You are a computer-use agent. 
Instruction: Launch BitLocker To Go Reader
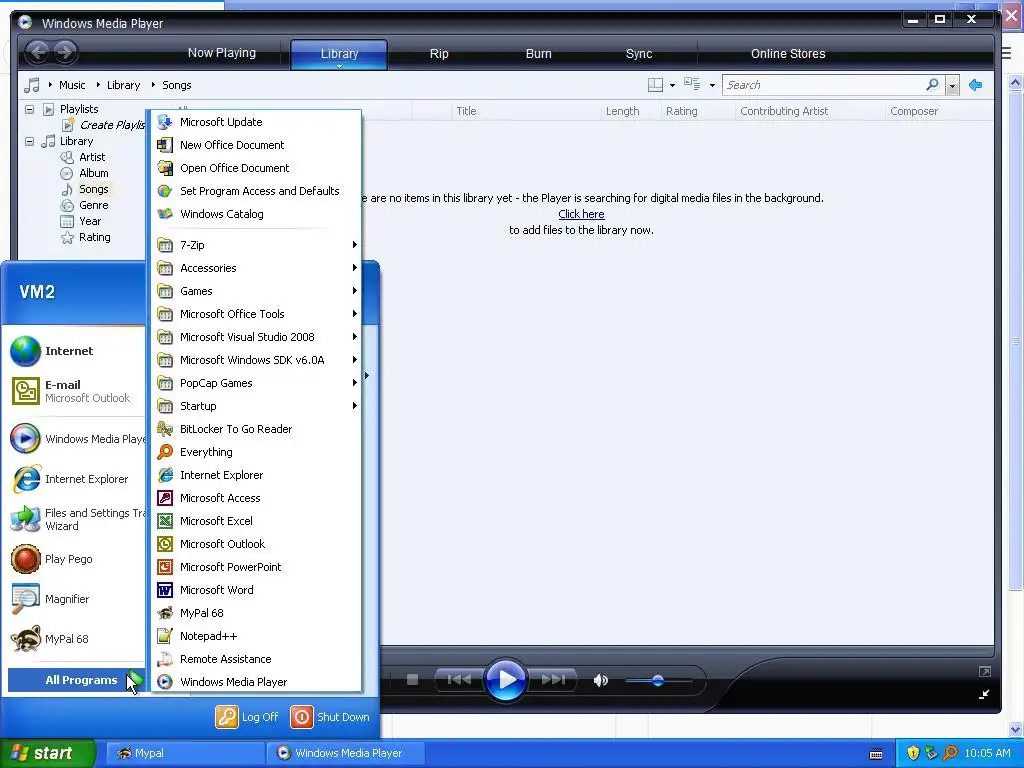pyautogui.click(x=256, y=429)
